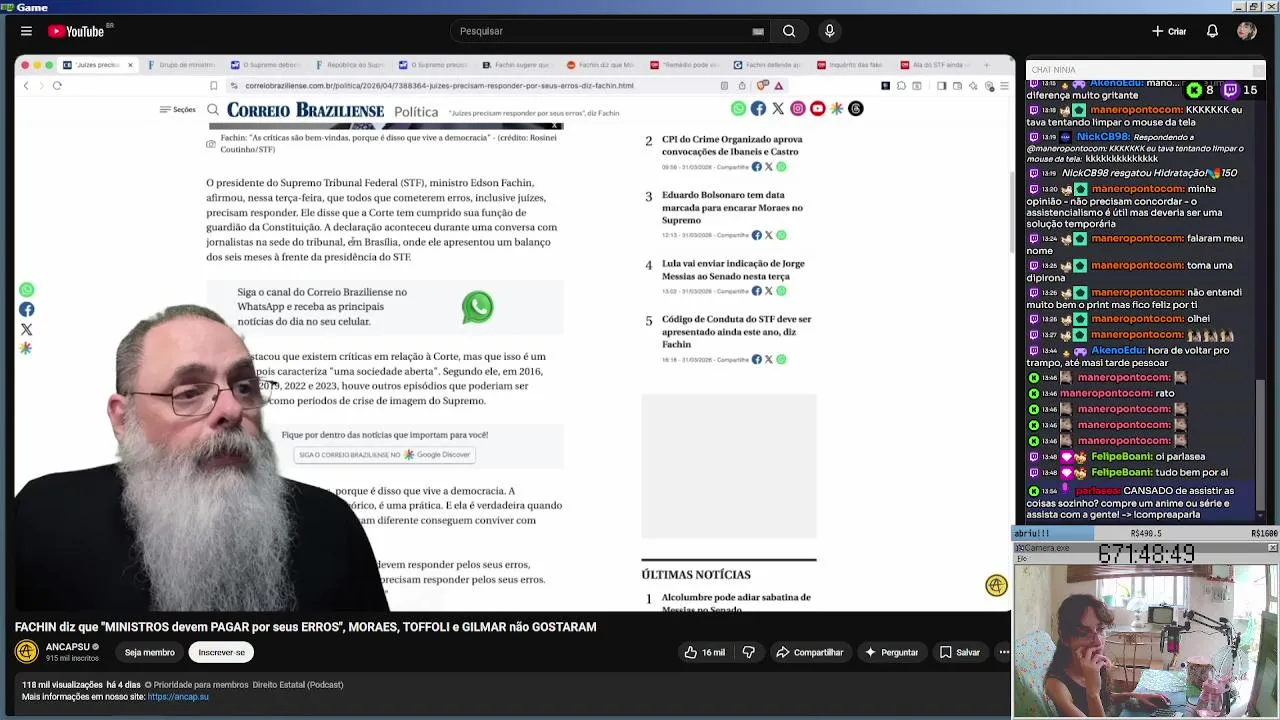
Task: Share the video via Compartilhar
Action: (809, 652)
